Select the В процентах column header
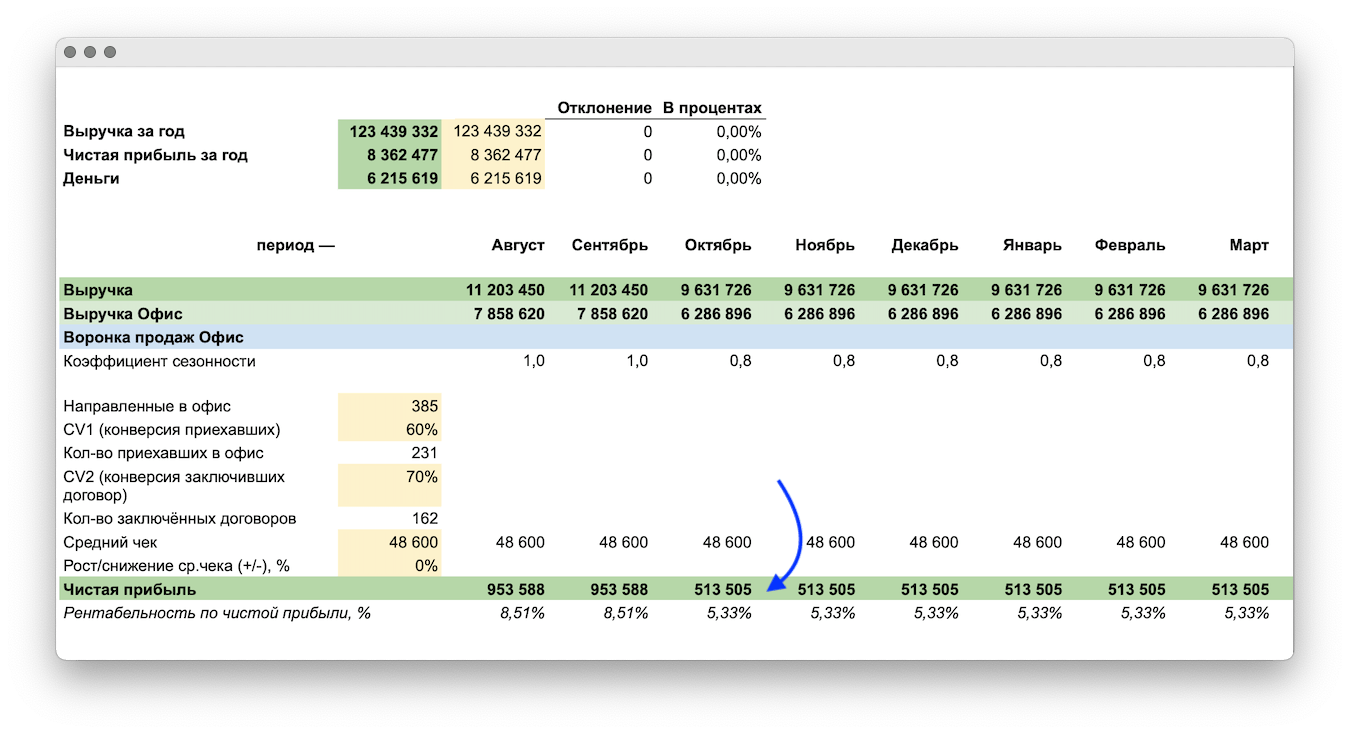Viewport: 1350px width, 734px height. point(712,108)
